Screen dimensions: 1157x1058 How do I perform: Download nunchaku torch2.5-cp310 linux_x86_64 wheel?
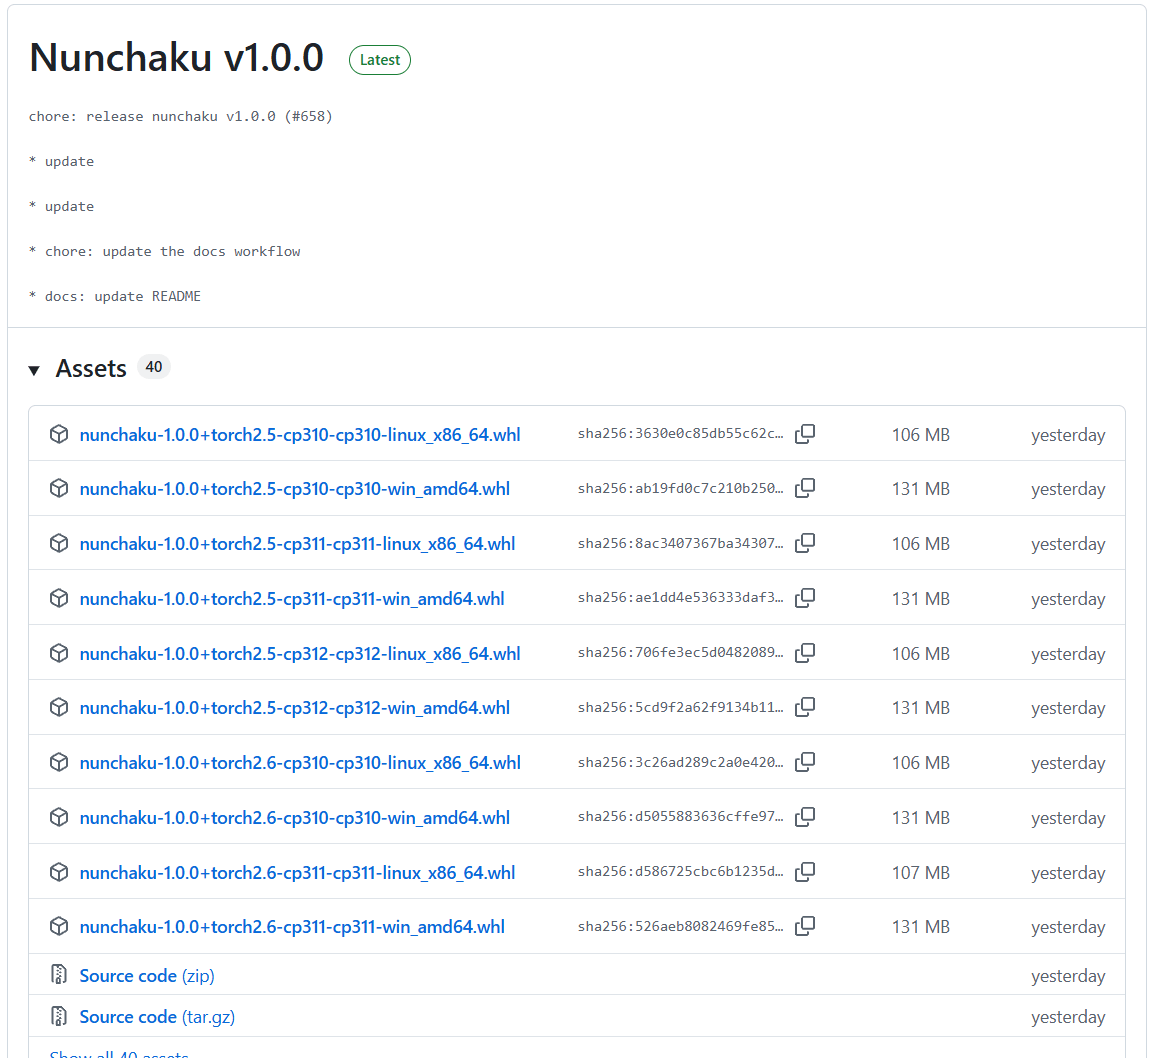pyautogui.click(x=300, y=435)
